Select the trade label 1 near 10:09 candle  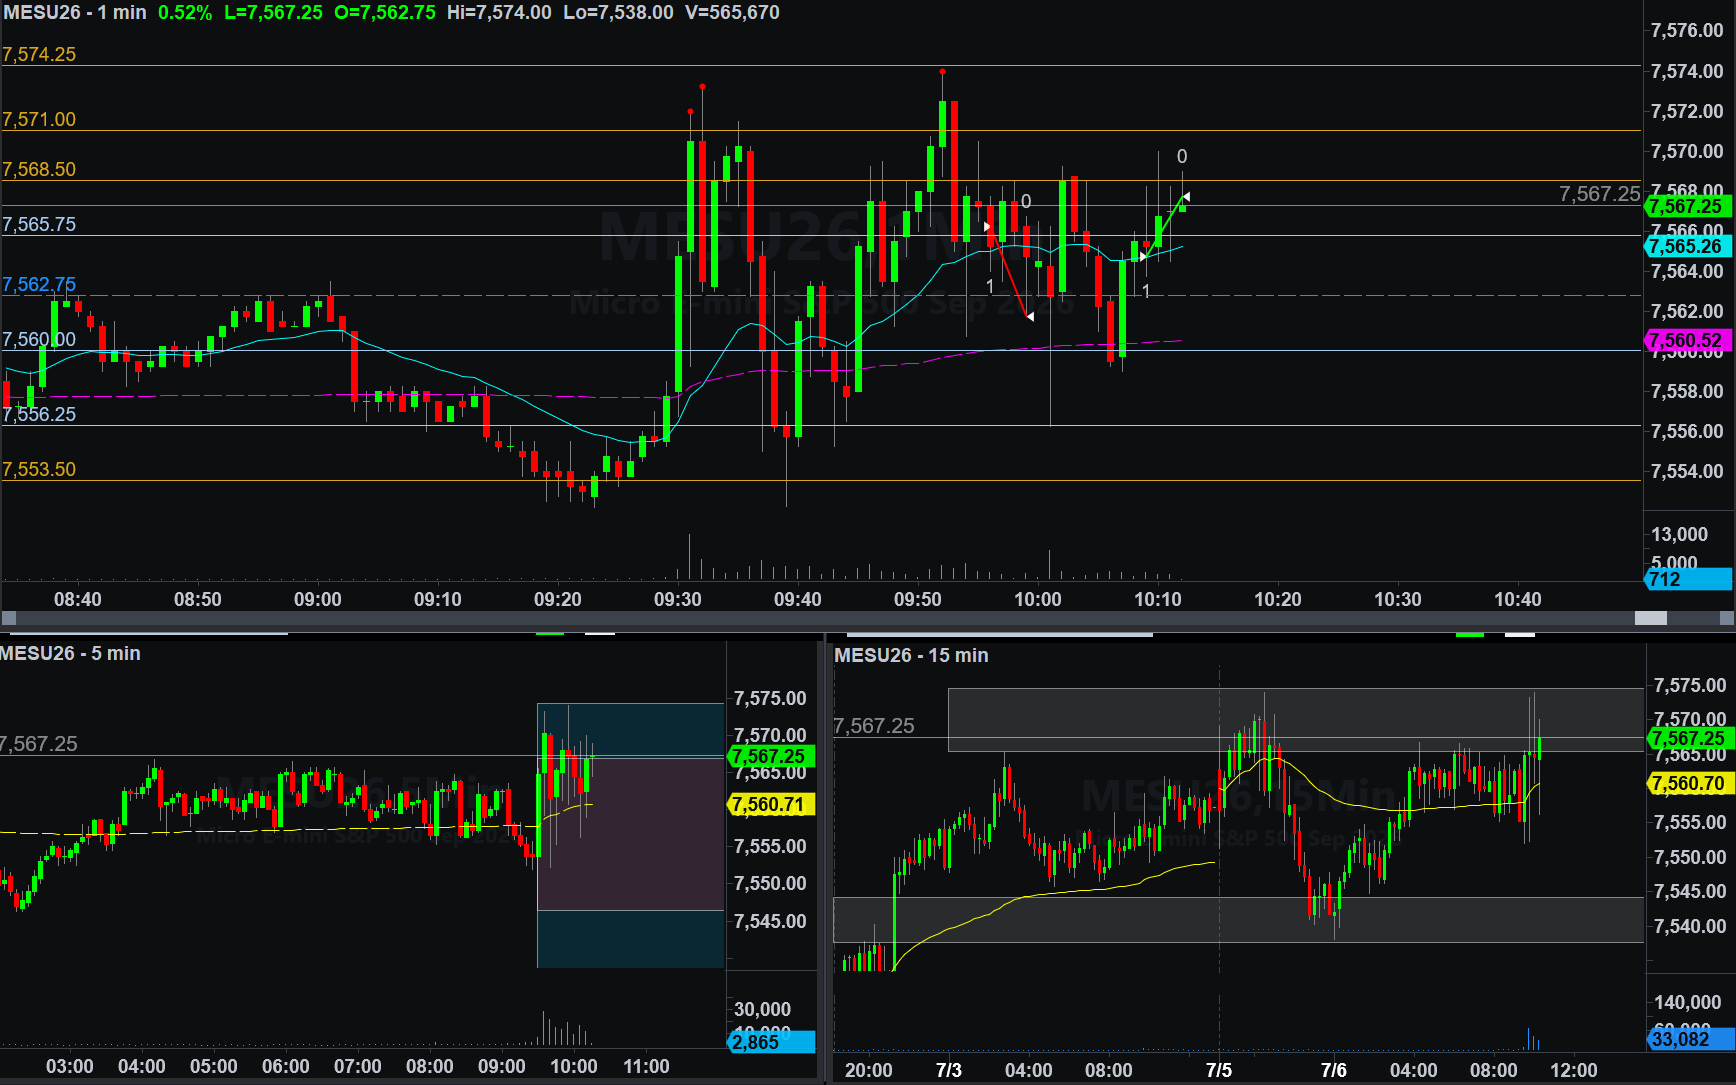[x=1146, y=291]
